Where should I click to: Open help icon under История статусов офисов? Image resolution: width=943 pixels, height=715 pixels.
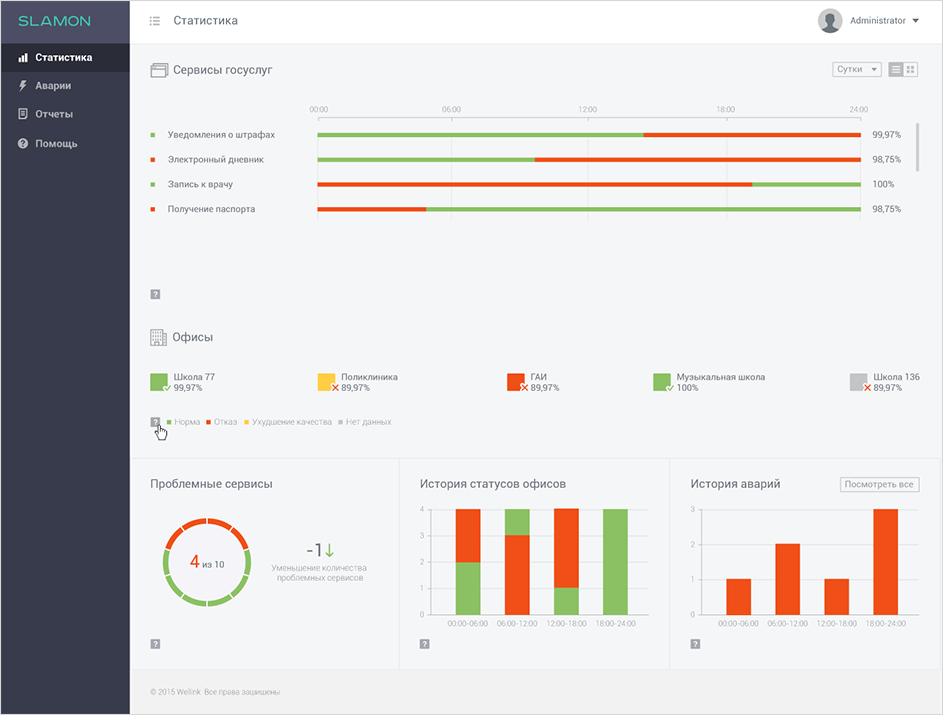click(425, 644)
